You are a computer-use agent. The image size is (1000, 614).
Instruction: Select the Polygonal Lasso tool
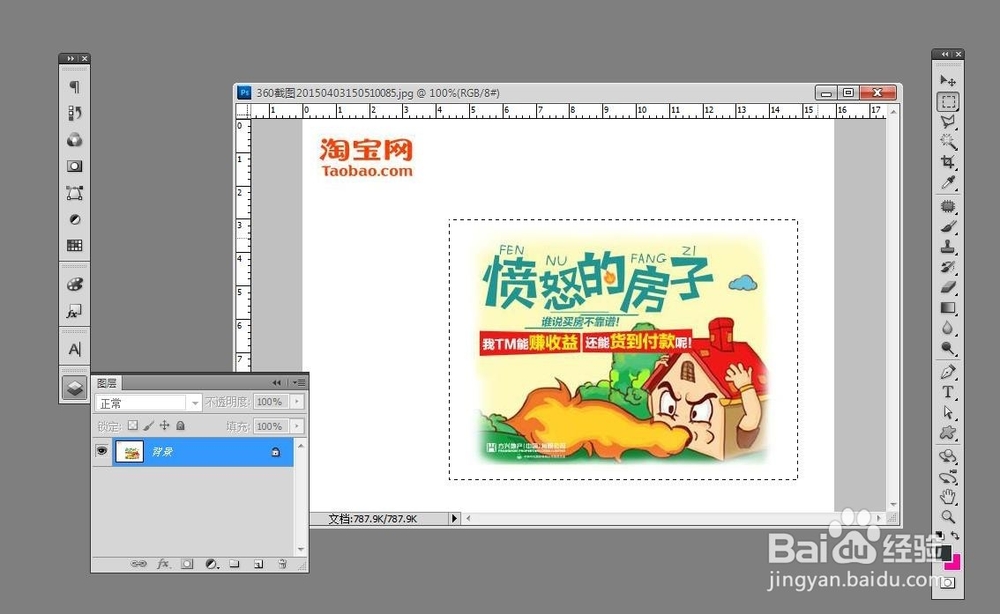pos(948,122)
